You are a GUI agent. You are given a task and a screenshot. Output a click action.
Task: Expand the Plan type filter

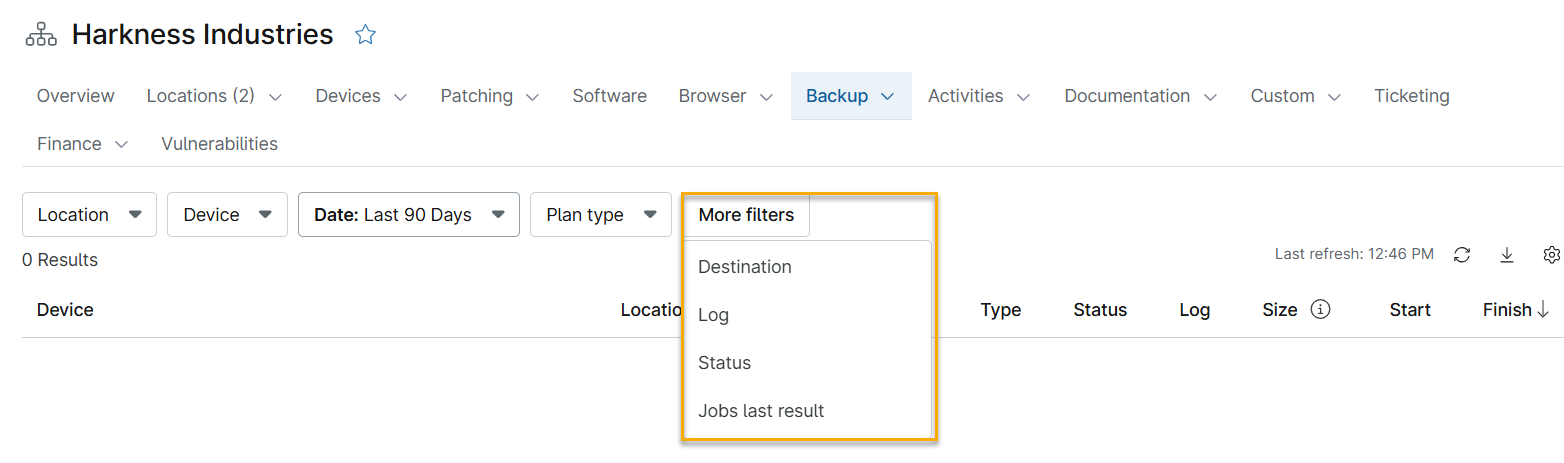[x=600, y=215]
